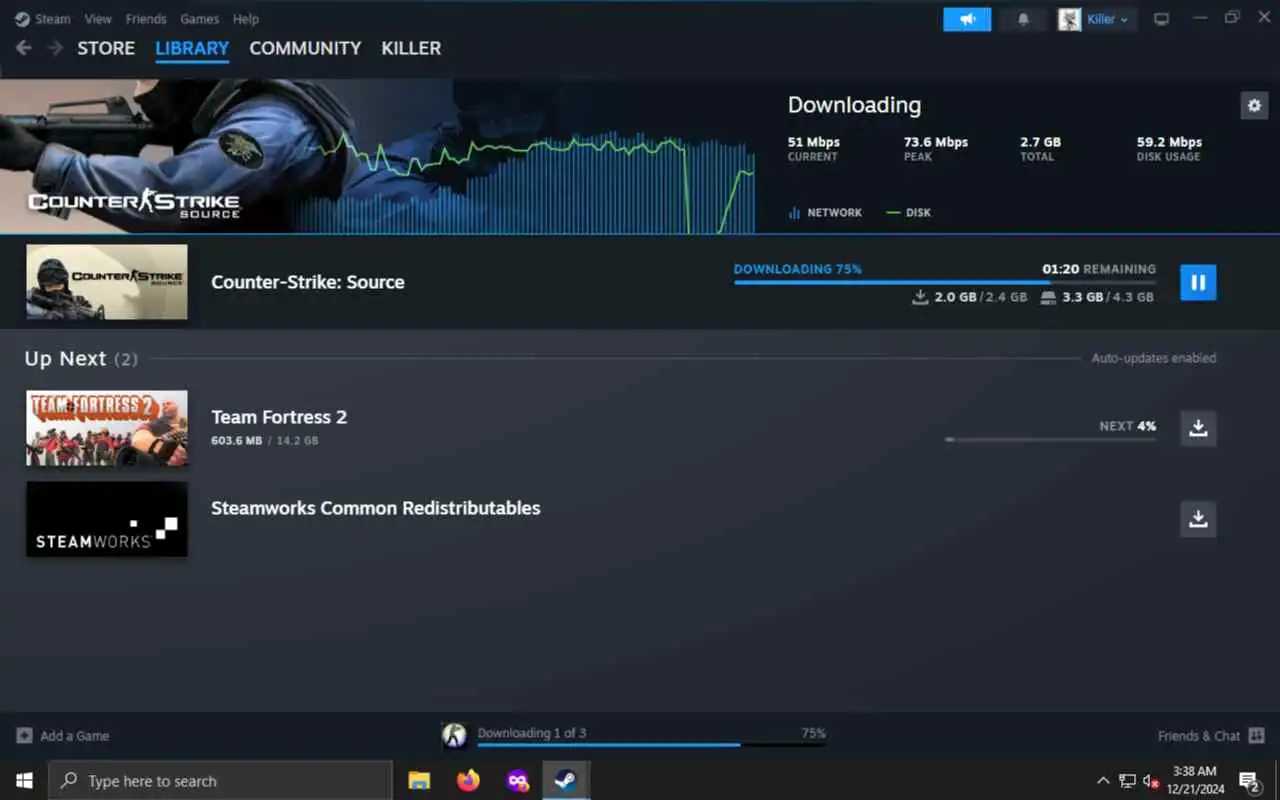Click the Steam taskbar icon
The height and width of the screenshot is (800, 1280).
(565, 781)
